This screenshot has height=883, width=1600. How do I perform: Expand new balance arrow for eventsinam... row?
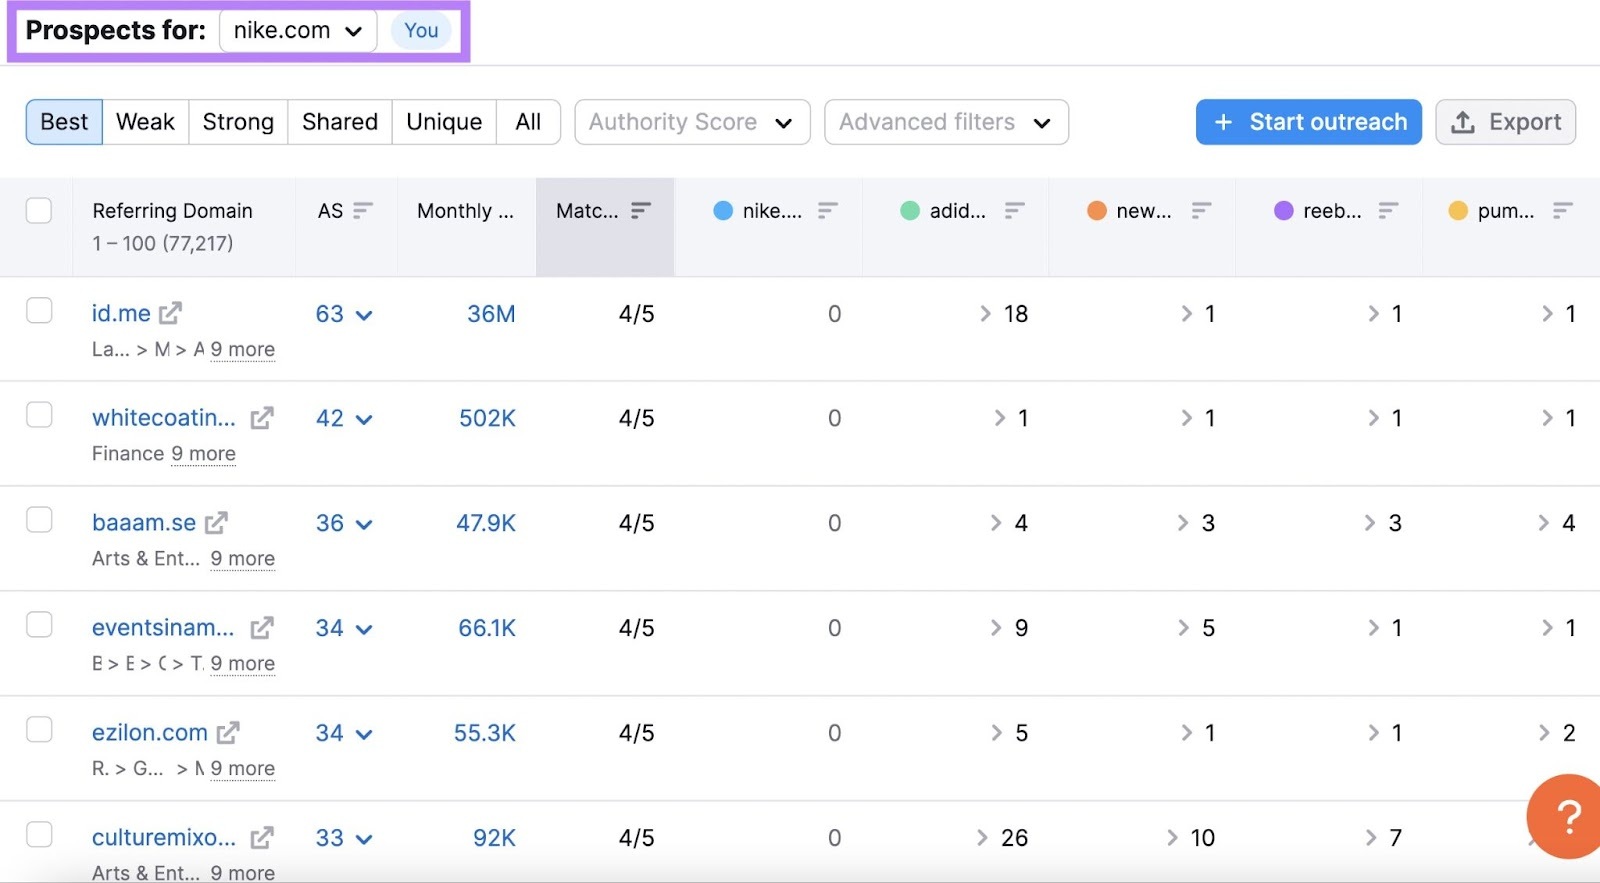click(1184, 628)
